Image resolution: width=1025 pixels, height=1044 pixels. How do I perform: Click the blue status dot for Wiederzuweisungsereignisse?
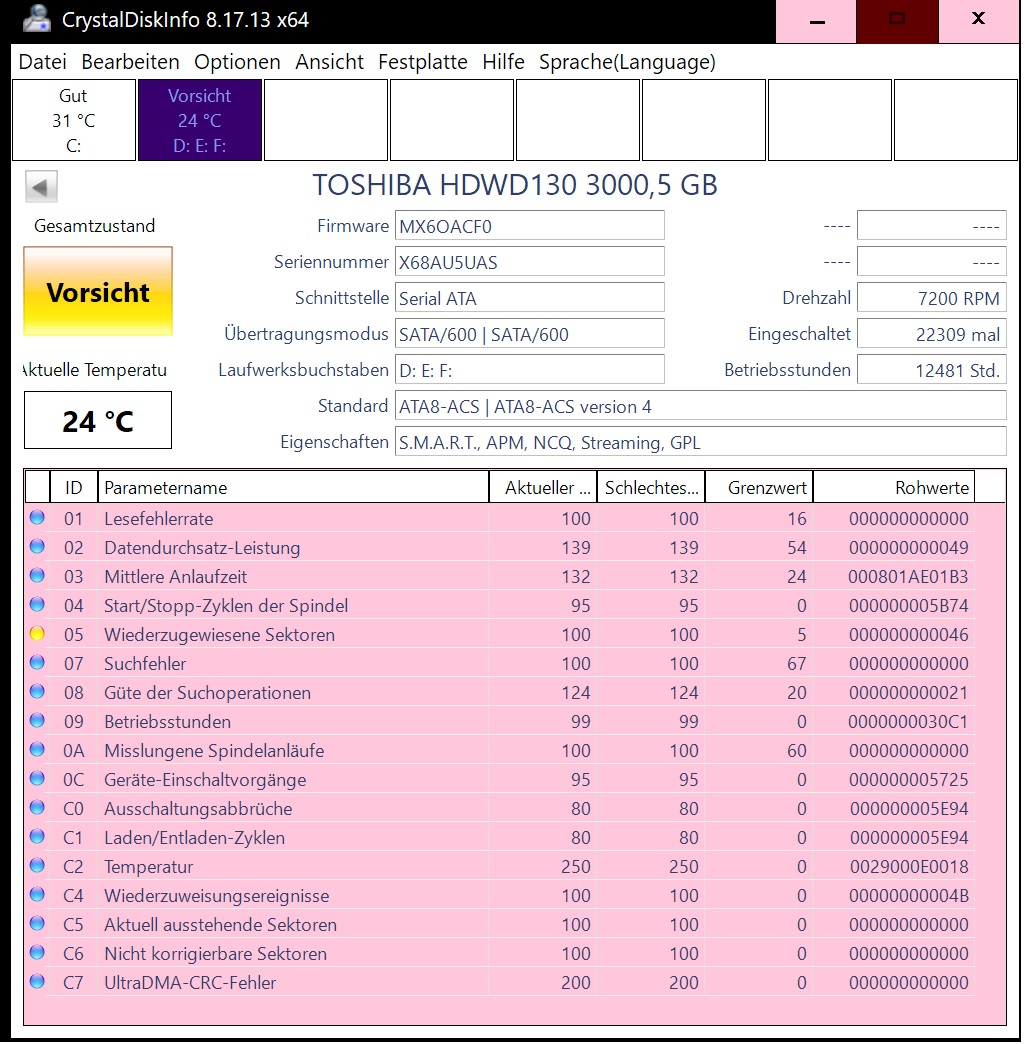point(37,894)
